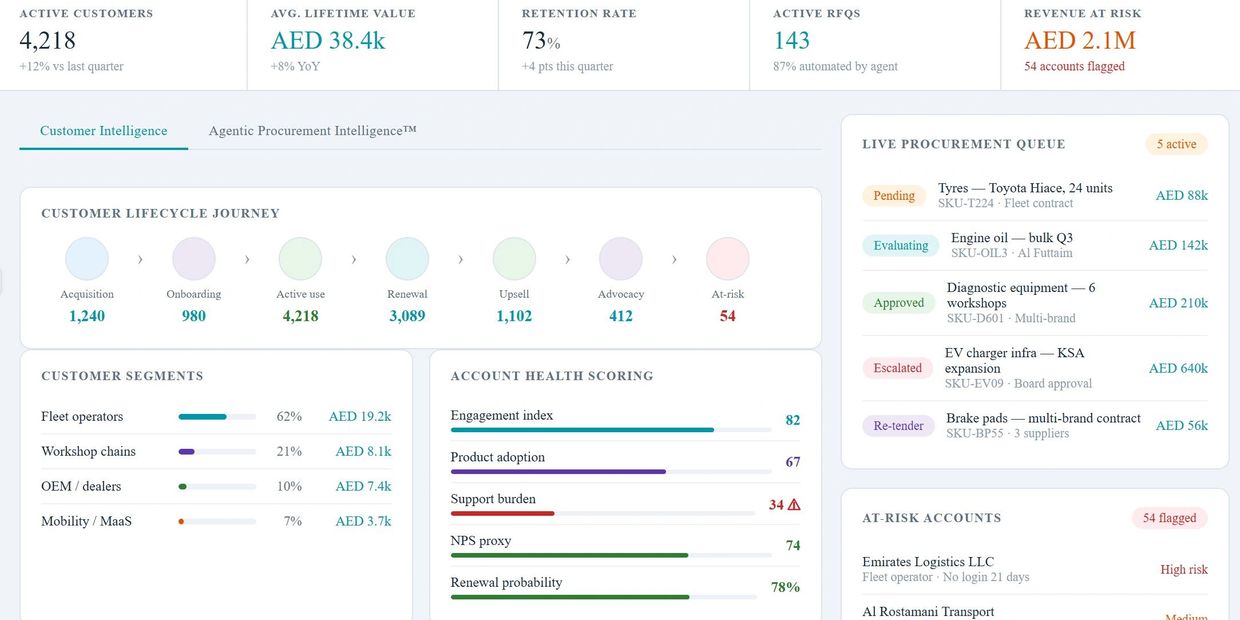Click the Onboarding lifecycle stage circle
This screenshot has height=620, width=1240.
pos(194,259)
